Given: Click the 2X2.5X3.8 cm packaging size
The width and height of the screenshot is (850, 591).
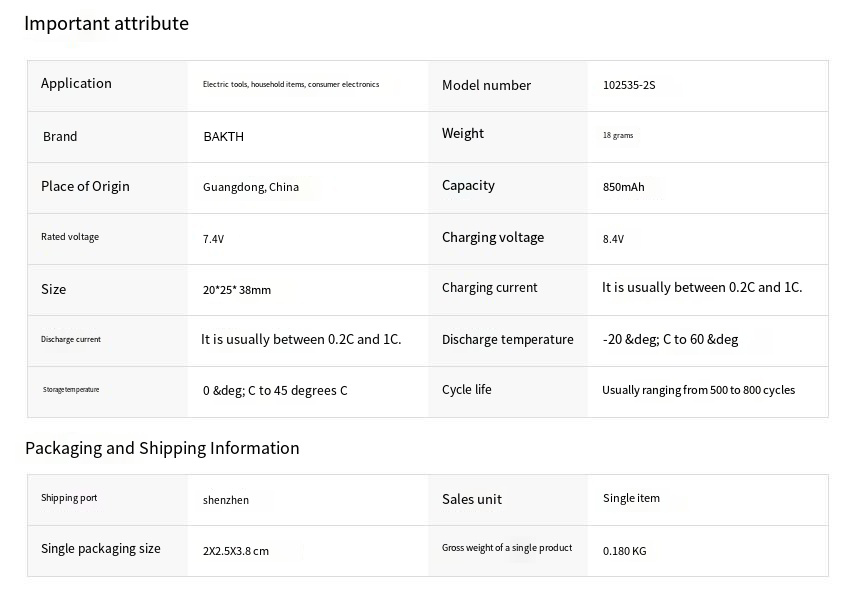Looking at the screenshot, I should tap(236, 551).
